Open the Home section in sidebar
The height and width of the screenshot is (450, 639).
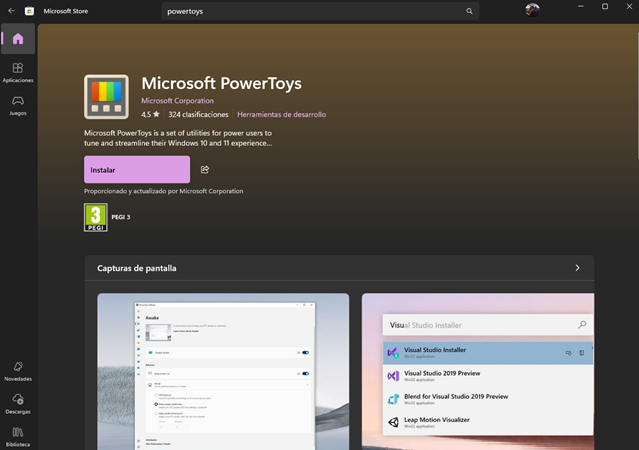point(18,39)
